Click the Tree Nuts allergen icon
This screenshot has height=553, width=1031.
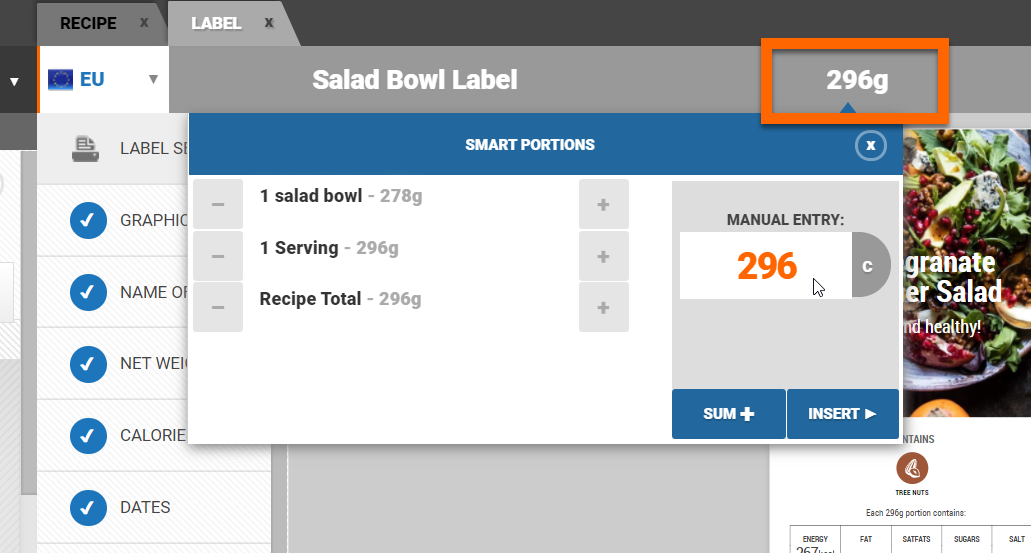pyautogui.click(x=912, y=468)
